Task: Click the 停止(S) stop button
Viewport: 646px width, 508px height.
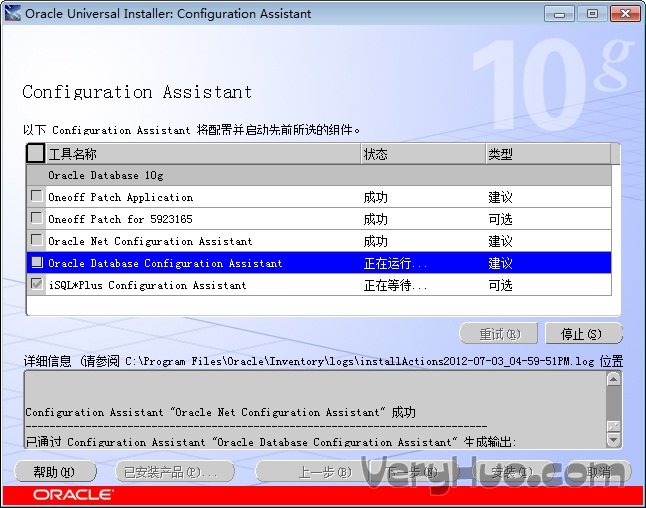Action: [584, 333]
